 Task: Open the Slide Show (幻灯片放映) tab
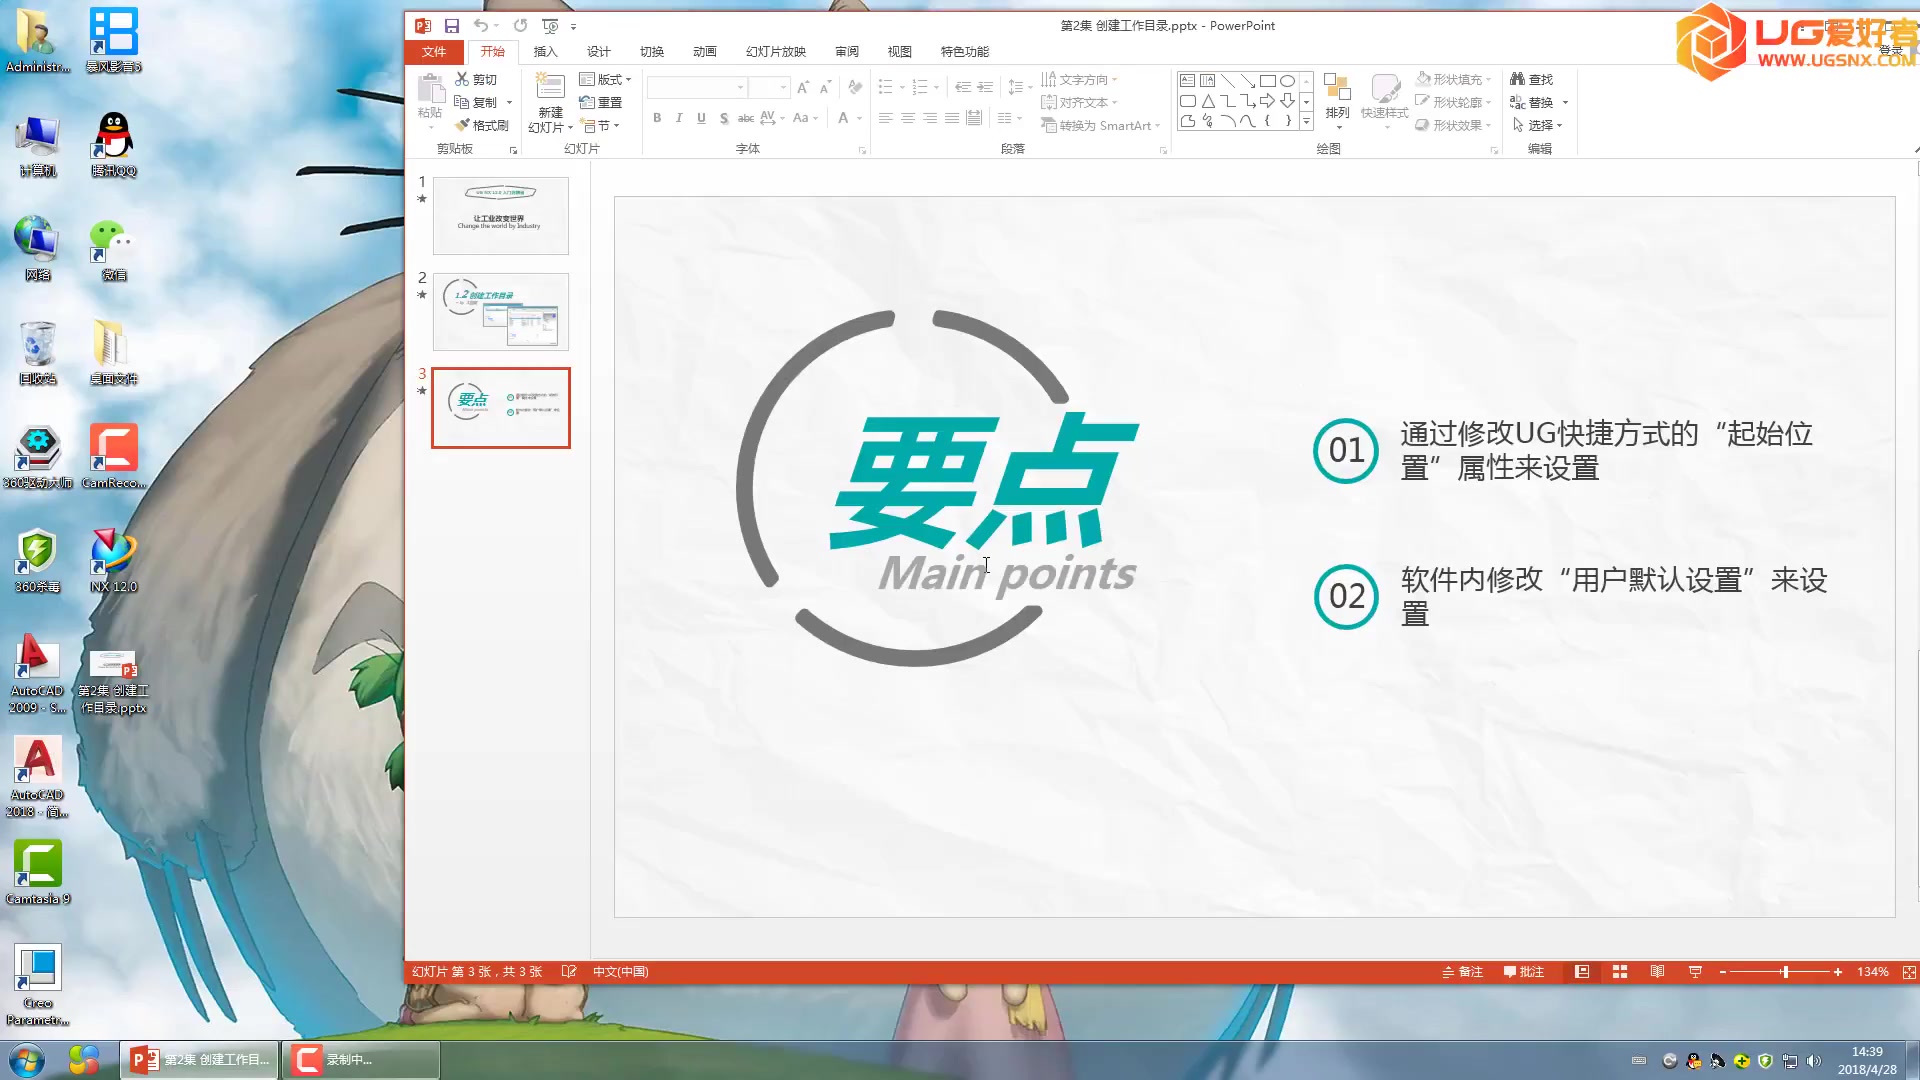(x=775, y=52)
